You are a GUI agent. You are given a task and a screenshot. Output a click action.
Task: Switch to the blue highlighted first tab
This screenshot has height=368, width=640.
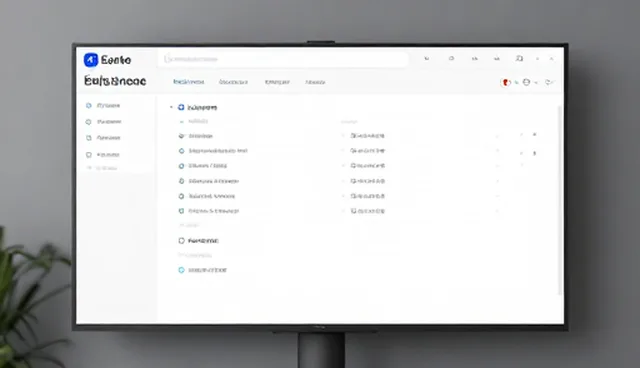click(189, 82)
